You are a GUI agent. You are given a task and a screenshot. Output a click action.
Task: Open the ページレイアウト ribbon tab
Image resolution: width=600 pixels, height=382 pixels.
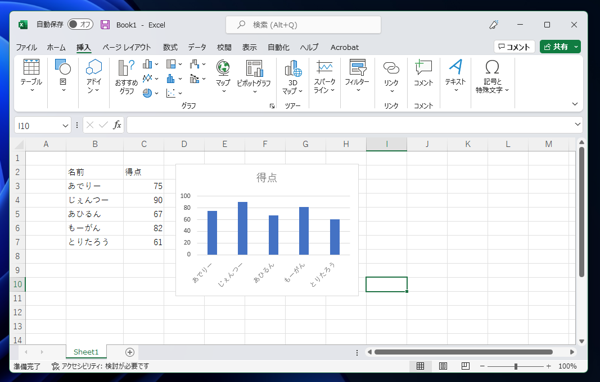(x=127, y=47)
